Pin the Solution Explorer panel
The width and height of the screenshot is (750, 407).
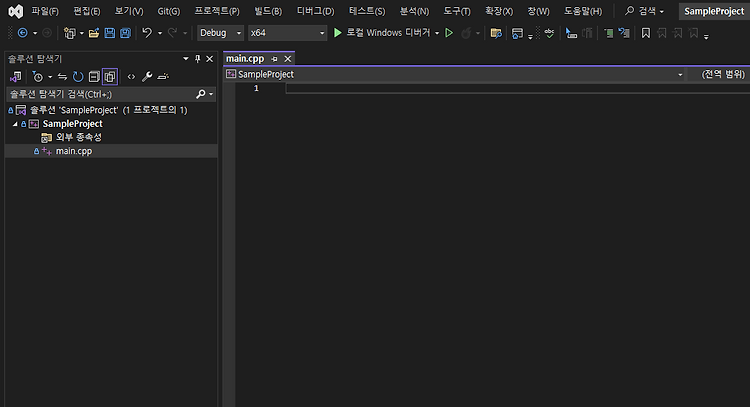coord(198,59)
